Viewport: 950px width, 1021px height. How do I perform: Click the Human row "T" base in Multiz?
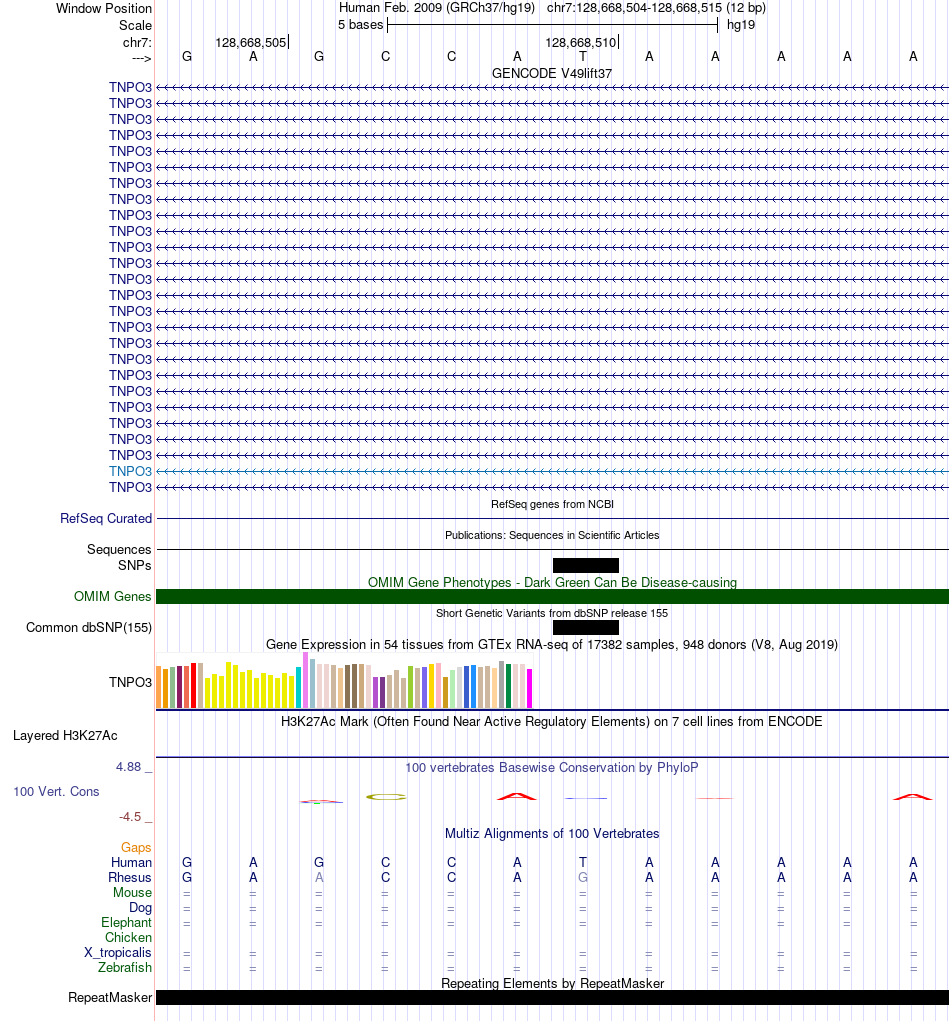[583, 863]
